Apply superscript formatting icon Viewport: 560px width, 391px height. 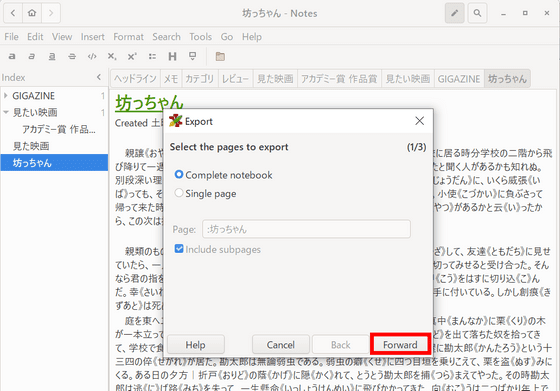click(x=132, y=56)
